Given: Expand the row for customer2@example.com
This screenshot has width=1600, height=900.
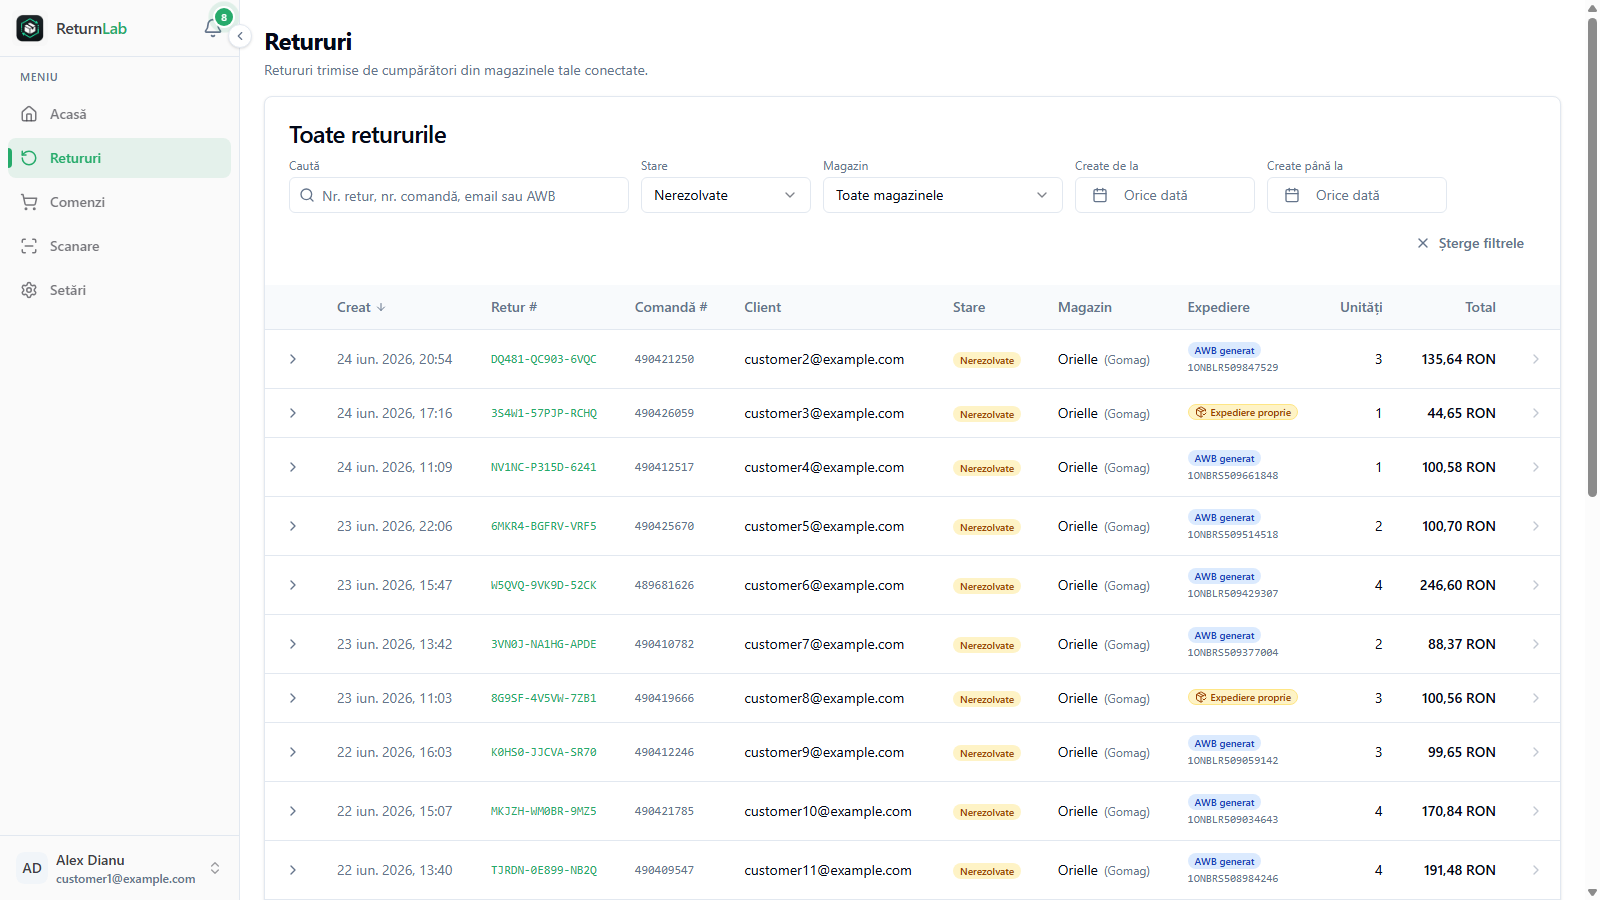Looking at the screenshot, I should click(x=293, y=359).
